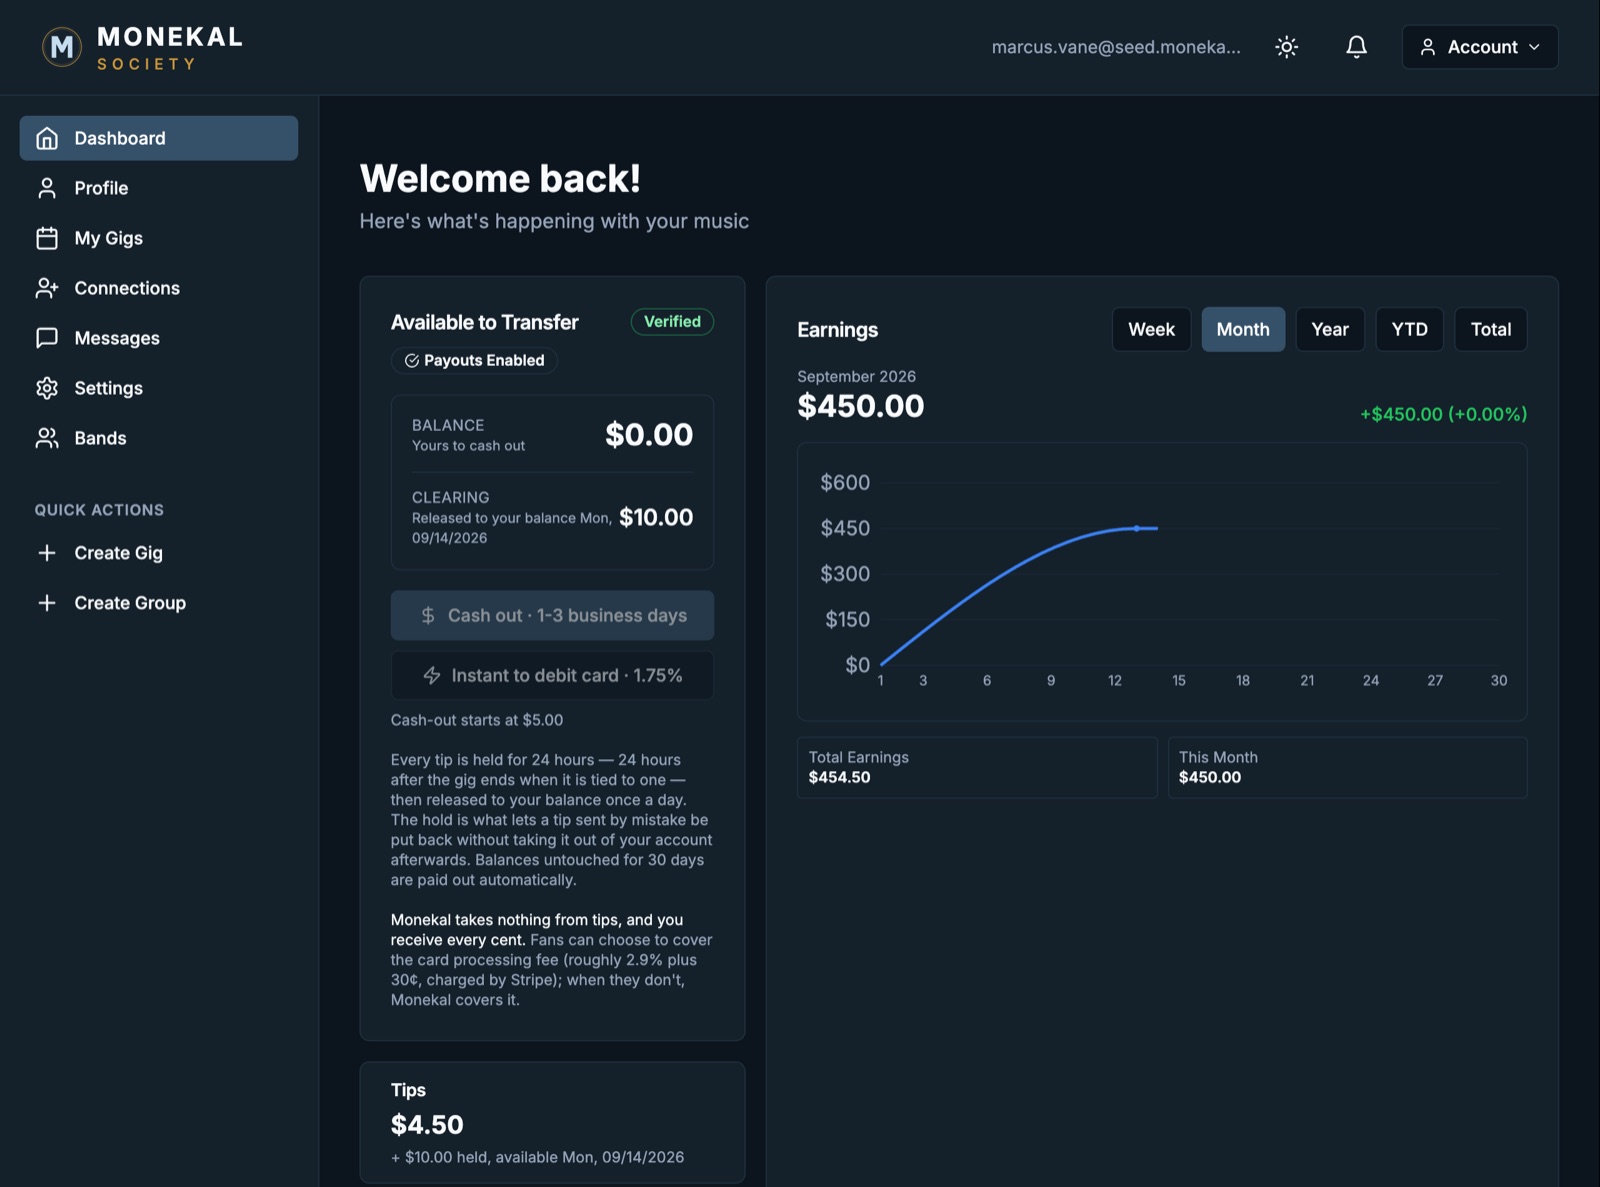Click the Settings gear icon
1600x1187 pixels.
(47, 388)
